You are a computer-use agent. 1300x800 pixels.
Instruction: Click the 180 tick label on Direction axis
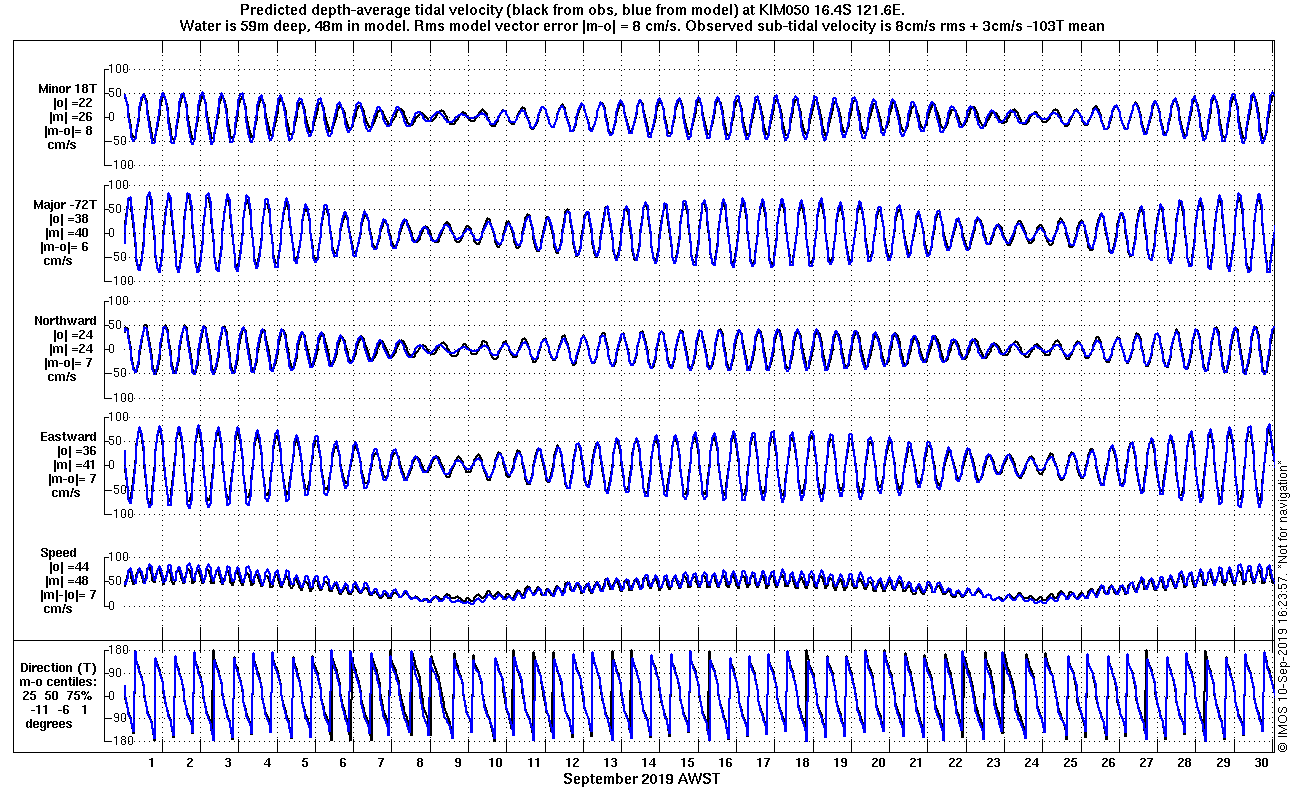click(x=118, y=650)
